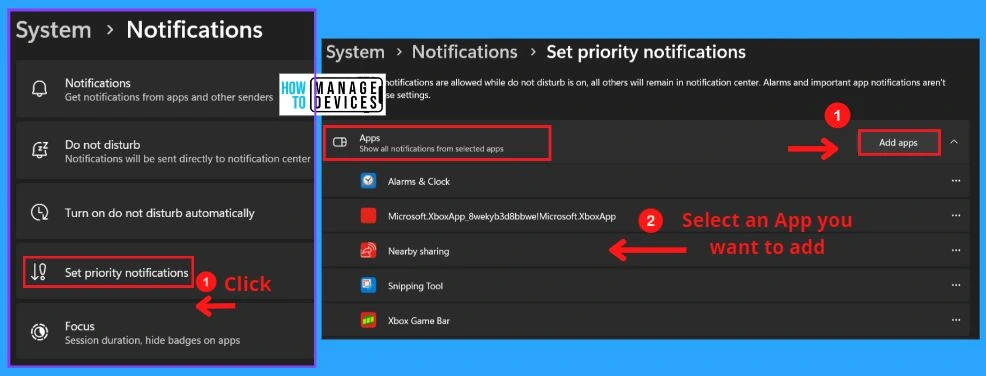Click the bell icon beside Notifications
986x376 pixels.
39,89
